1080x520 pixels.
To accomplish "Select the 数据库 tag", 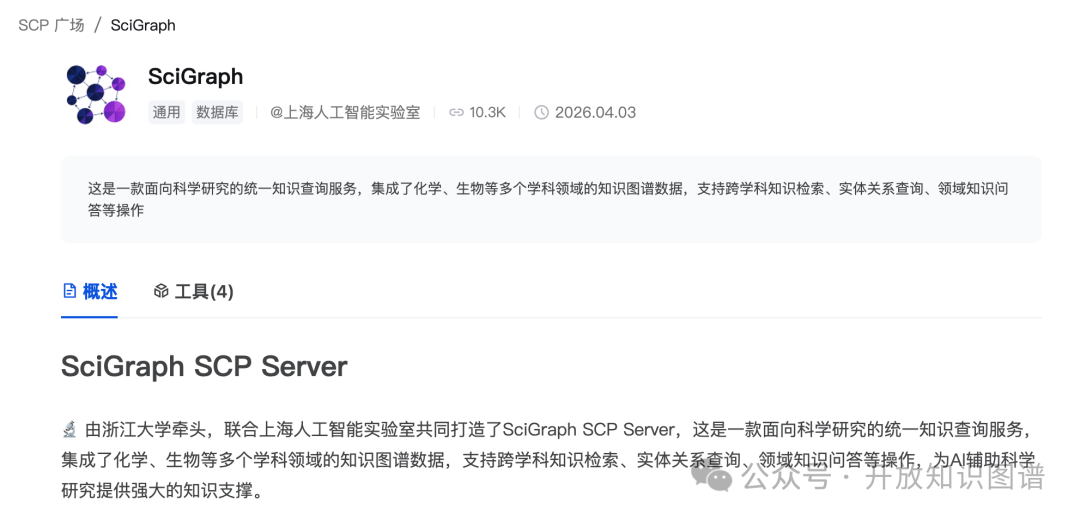I will (217, 112).
